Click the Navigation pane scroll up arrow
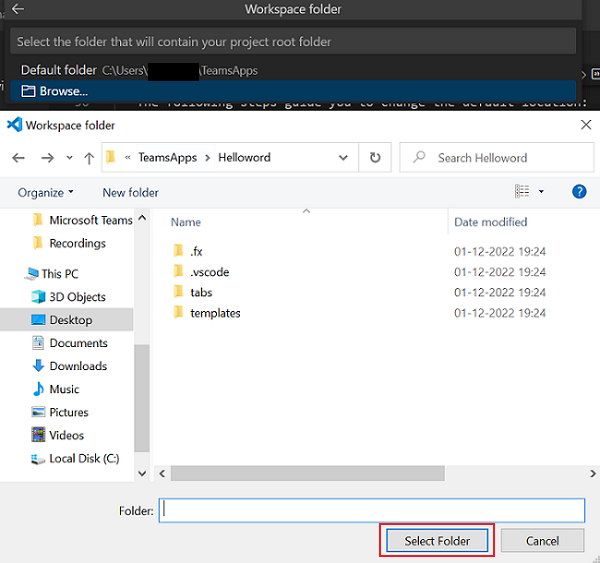Image resolution: width=600 pixels, height=563 pixels. tap(142, 218)
